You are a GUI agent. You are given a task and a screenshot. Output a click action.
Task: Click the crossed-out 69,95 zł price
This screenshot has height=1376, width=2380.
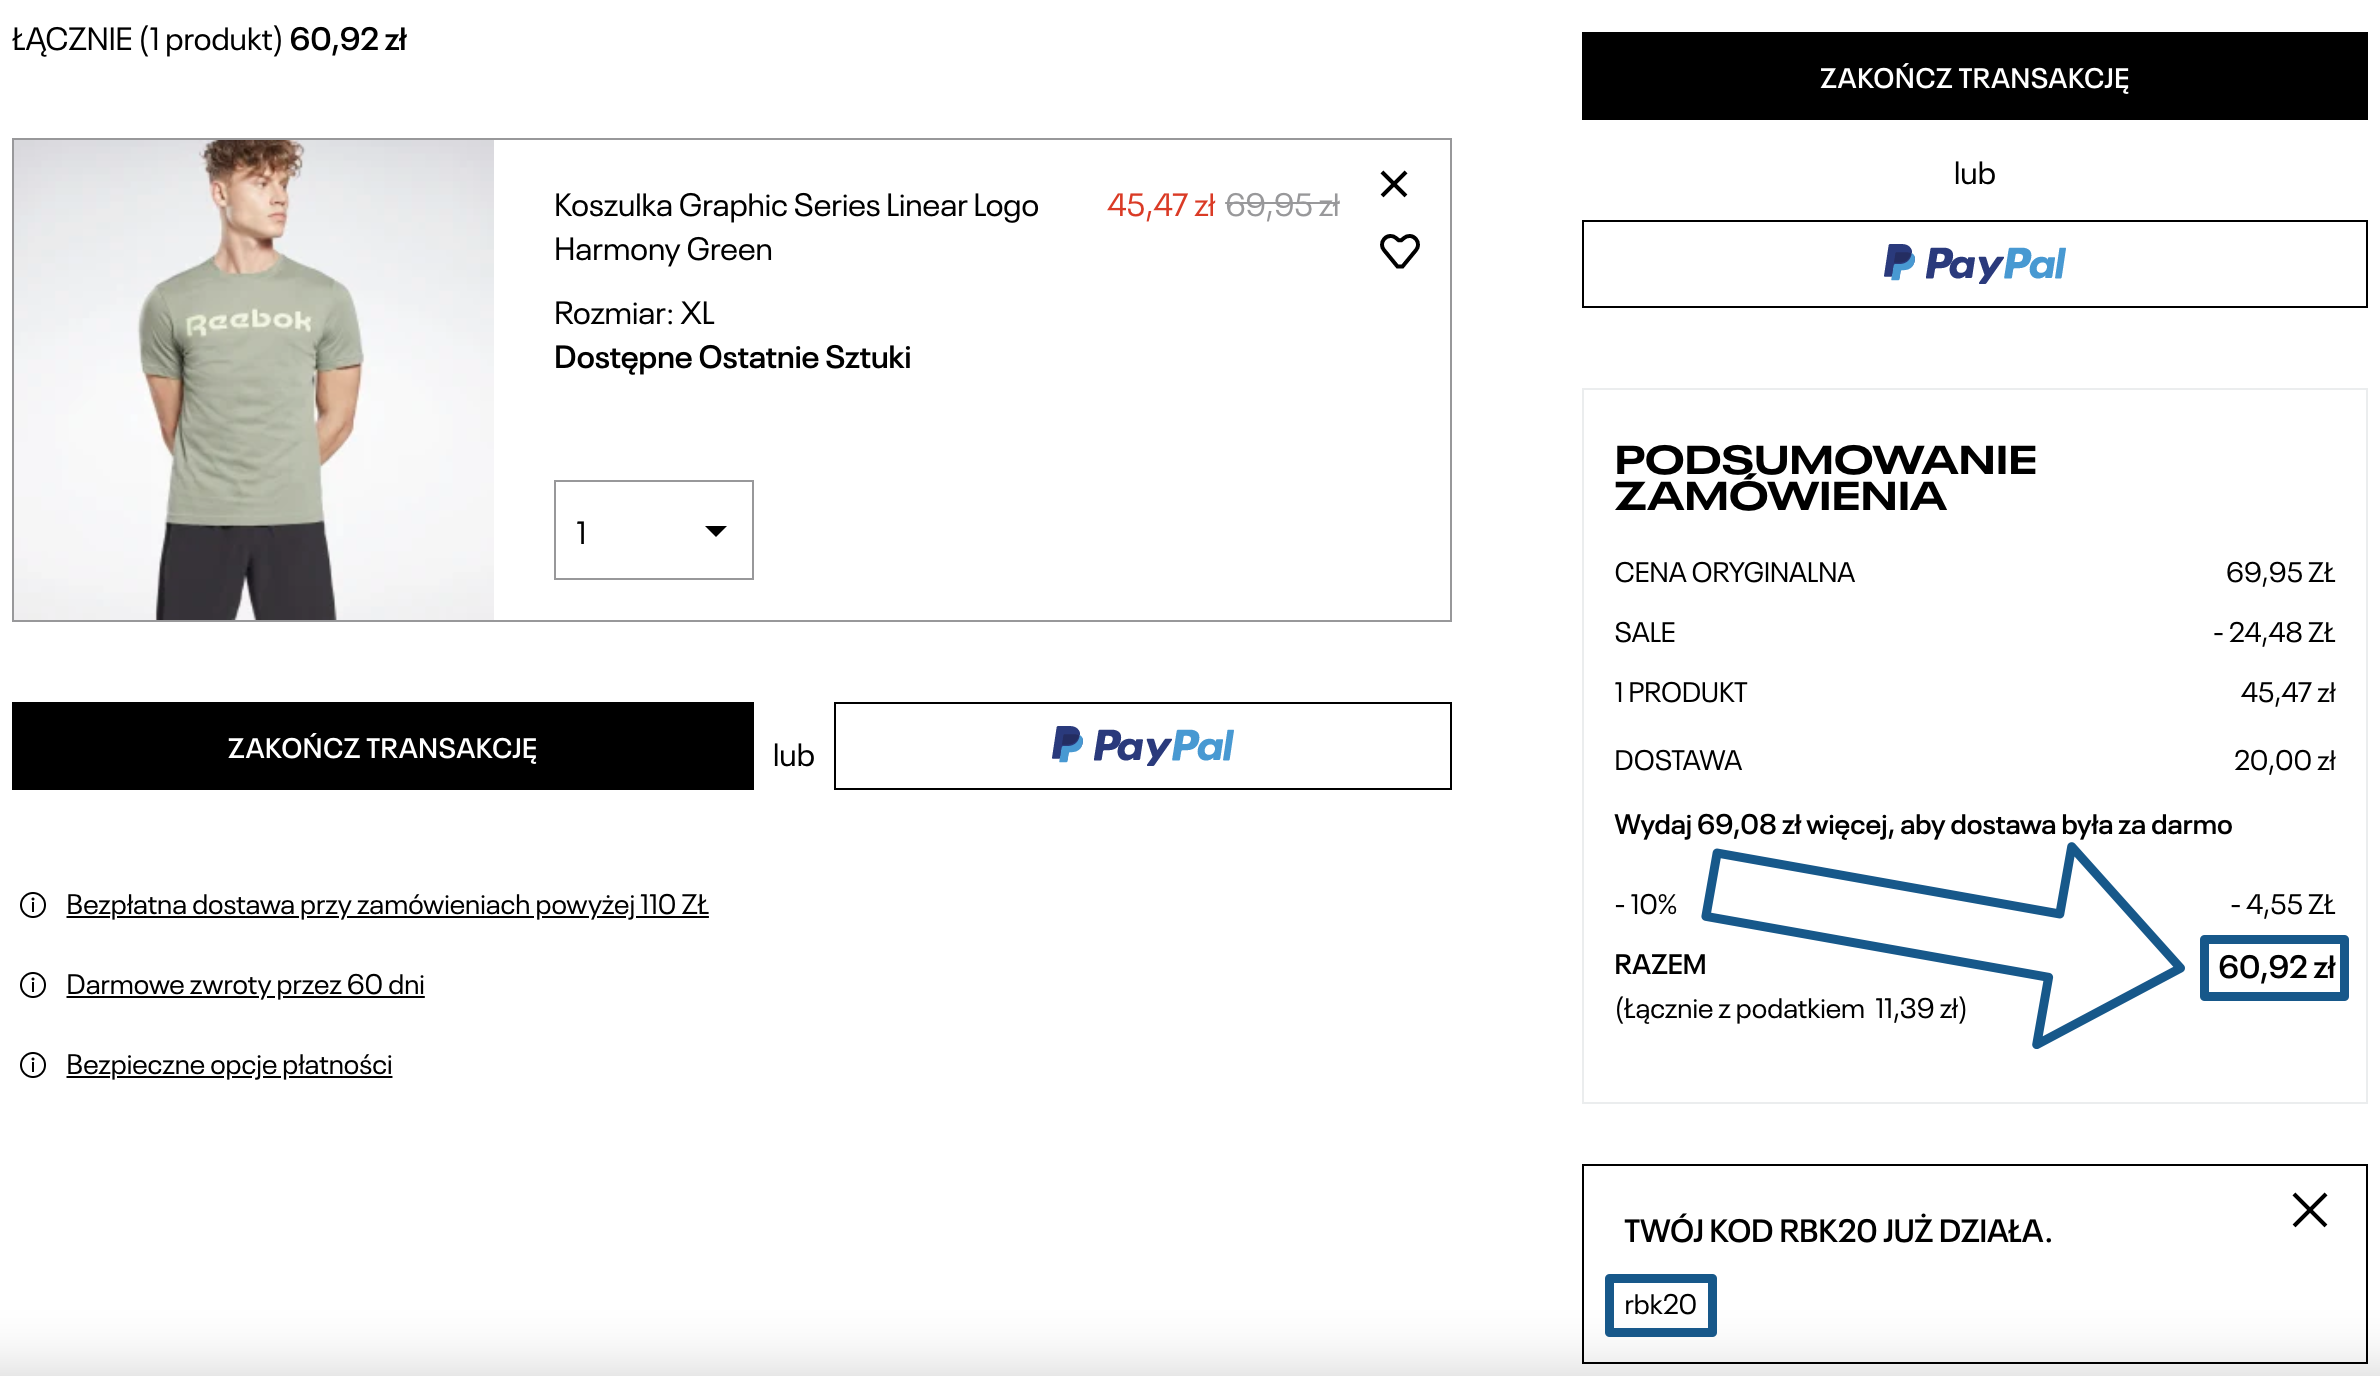1281,205
